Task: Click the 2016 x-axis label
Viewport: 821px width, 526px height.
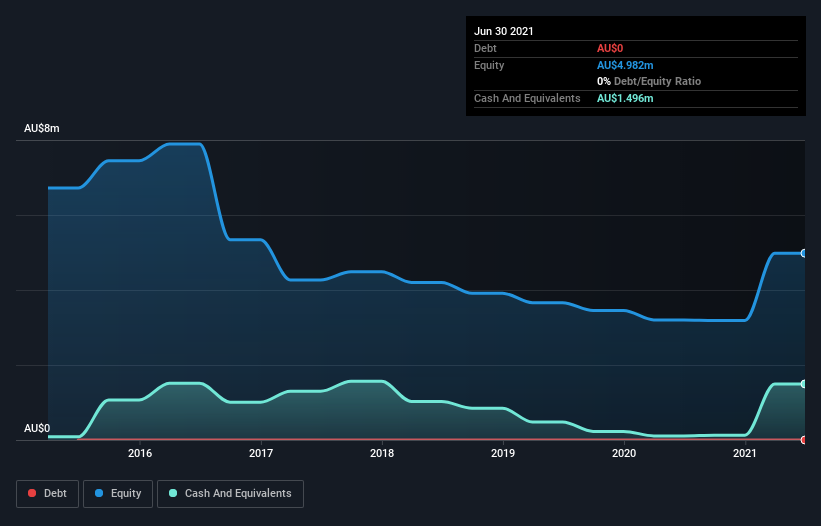Action: 140,453
